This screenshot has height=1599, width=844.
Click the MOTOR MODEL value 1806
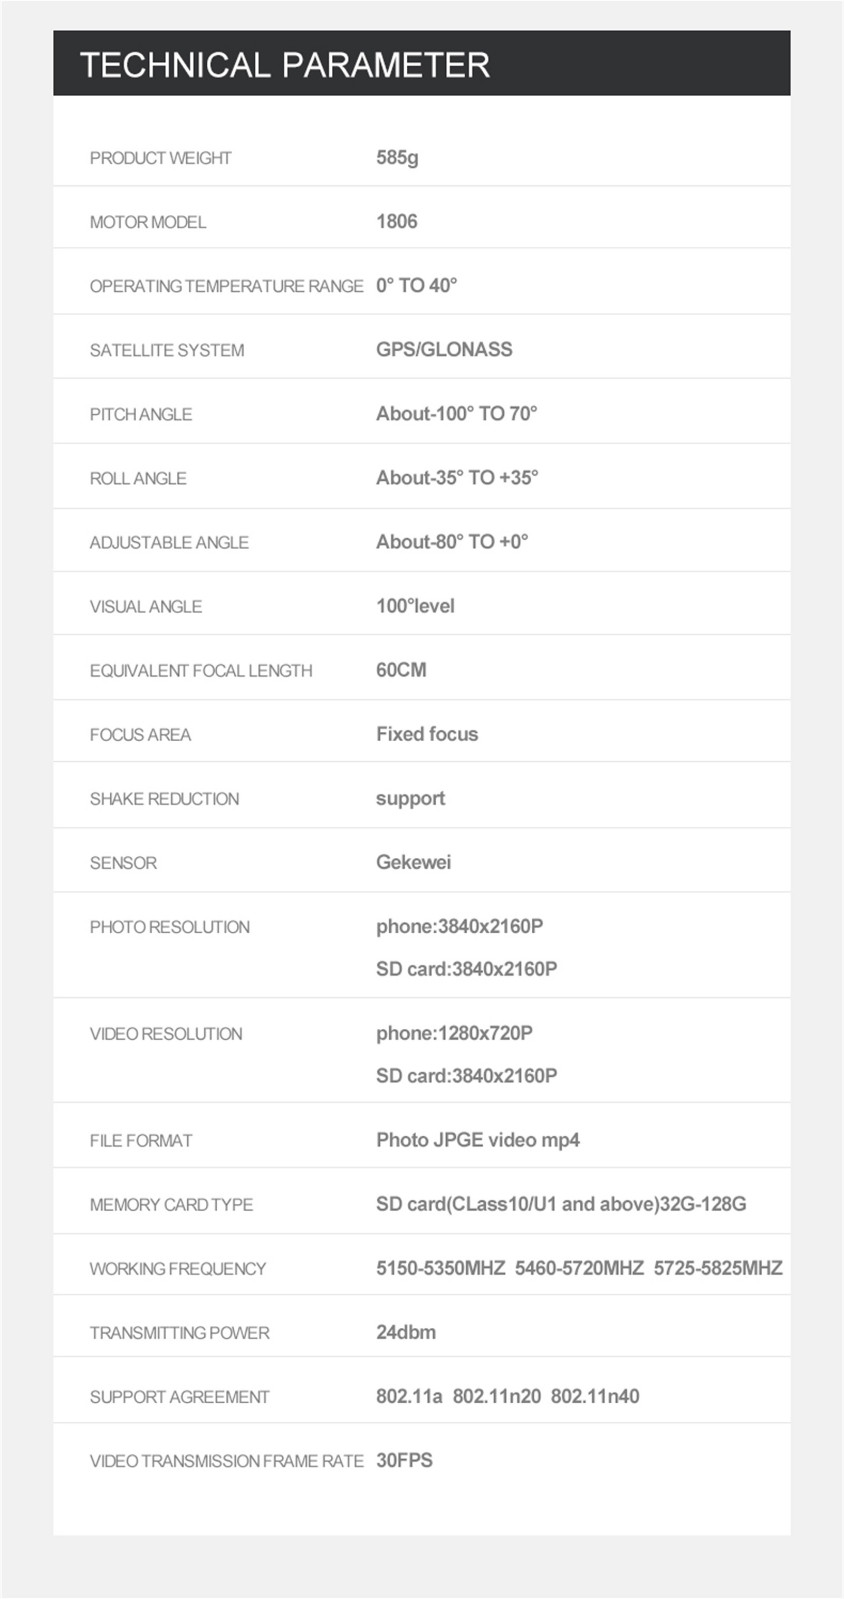397,221
